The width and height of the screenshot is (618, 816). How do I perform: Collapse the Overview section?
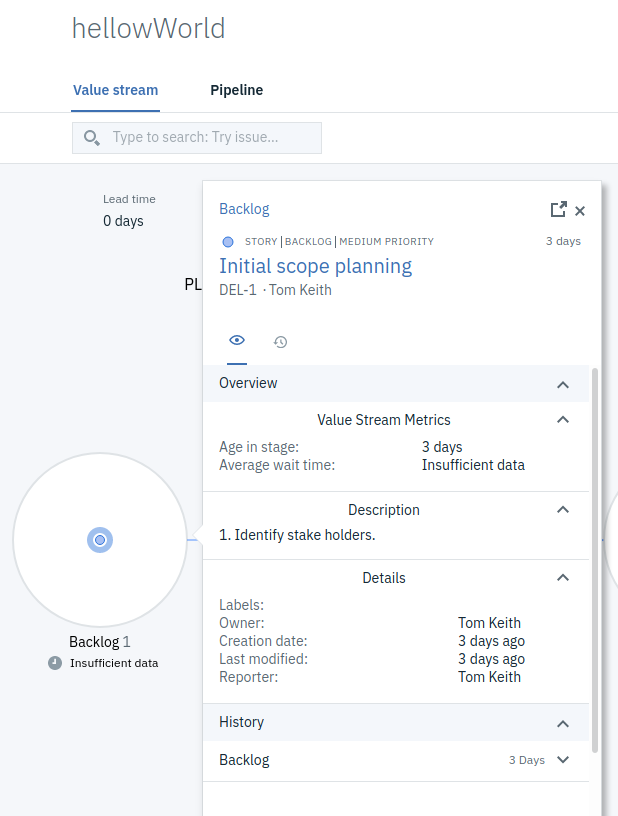563,384
